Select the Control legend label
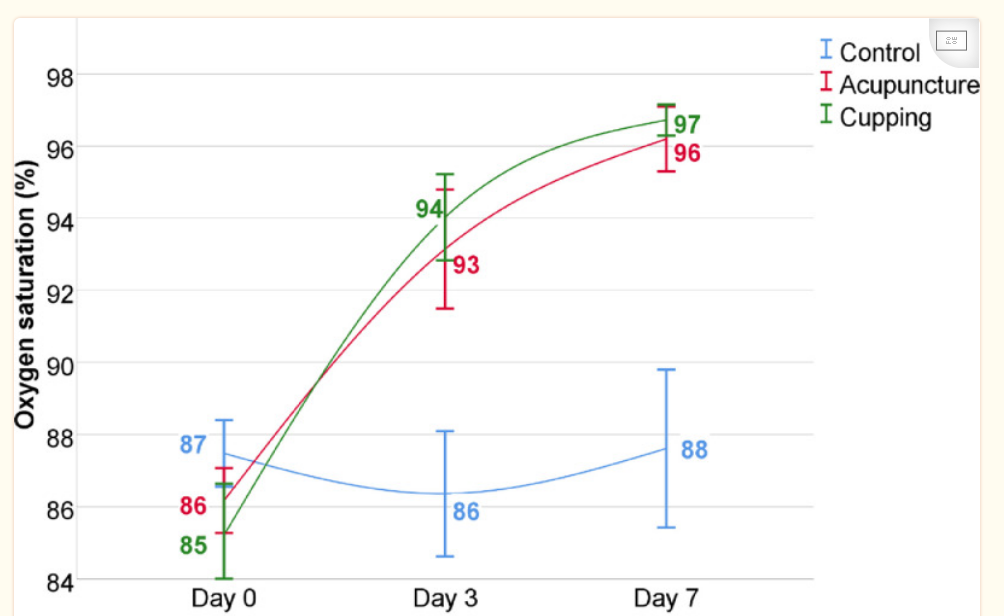 pos(880,52)
